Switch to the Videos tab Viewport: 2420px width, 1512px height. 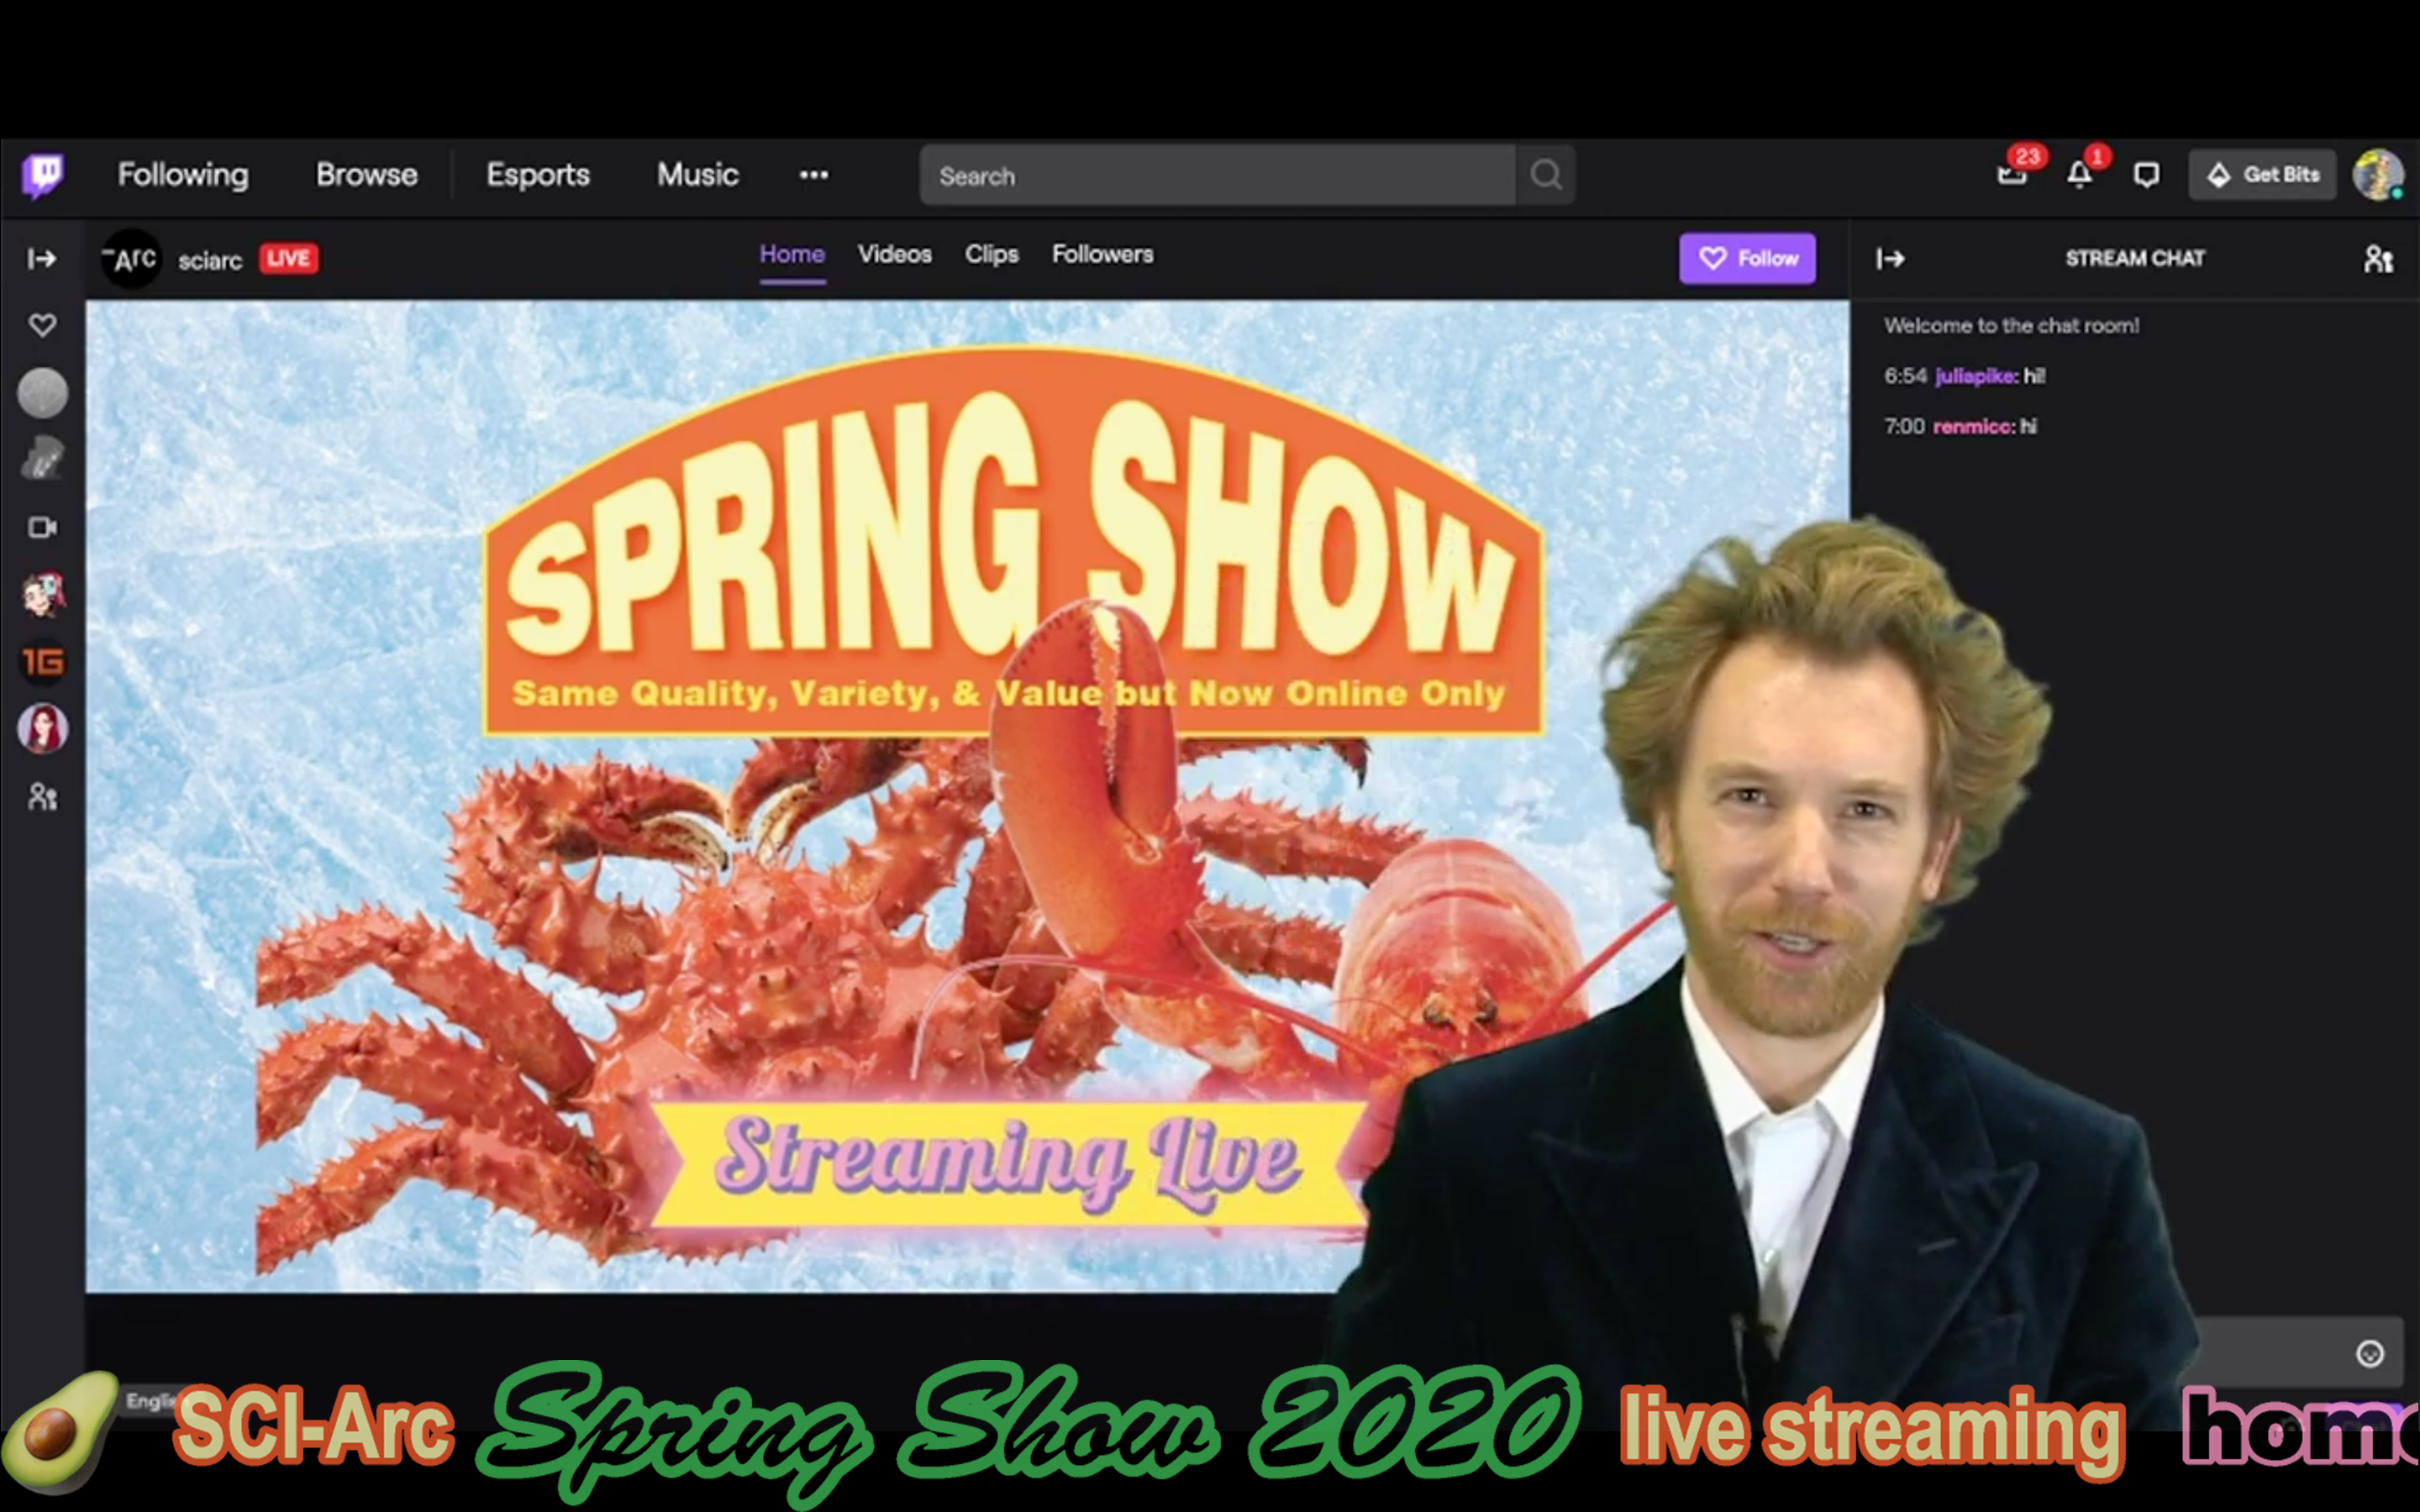894,255
